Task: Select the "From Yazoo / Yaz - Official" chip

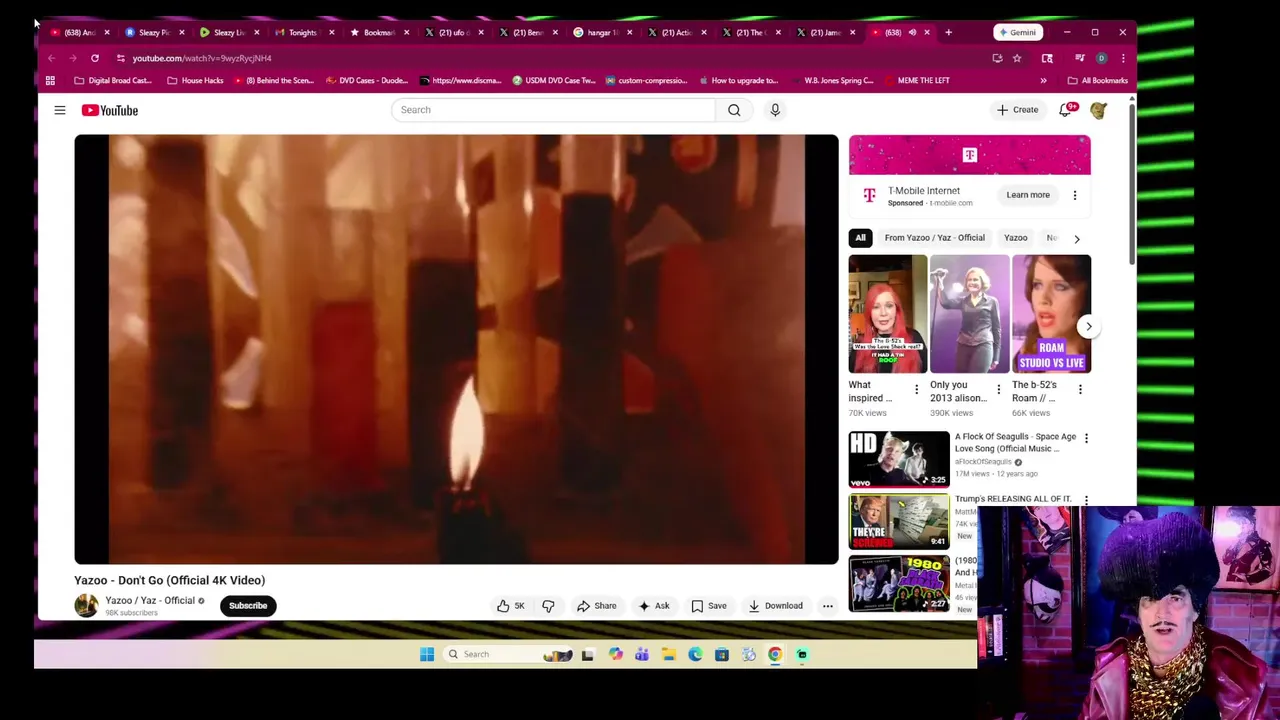Action: 934,238
